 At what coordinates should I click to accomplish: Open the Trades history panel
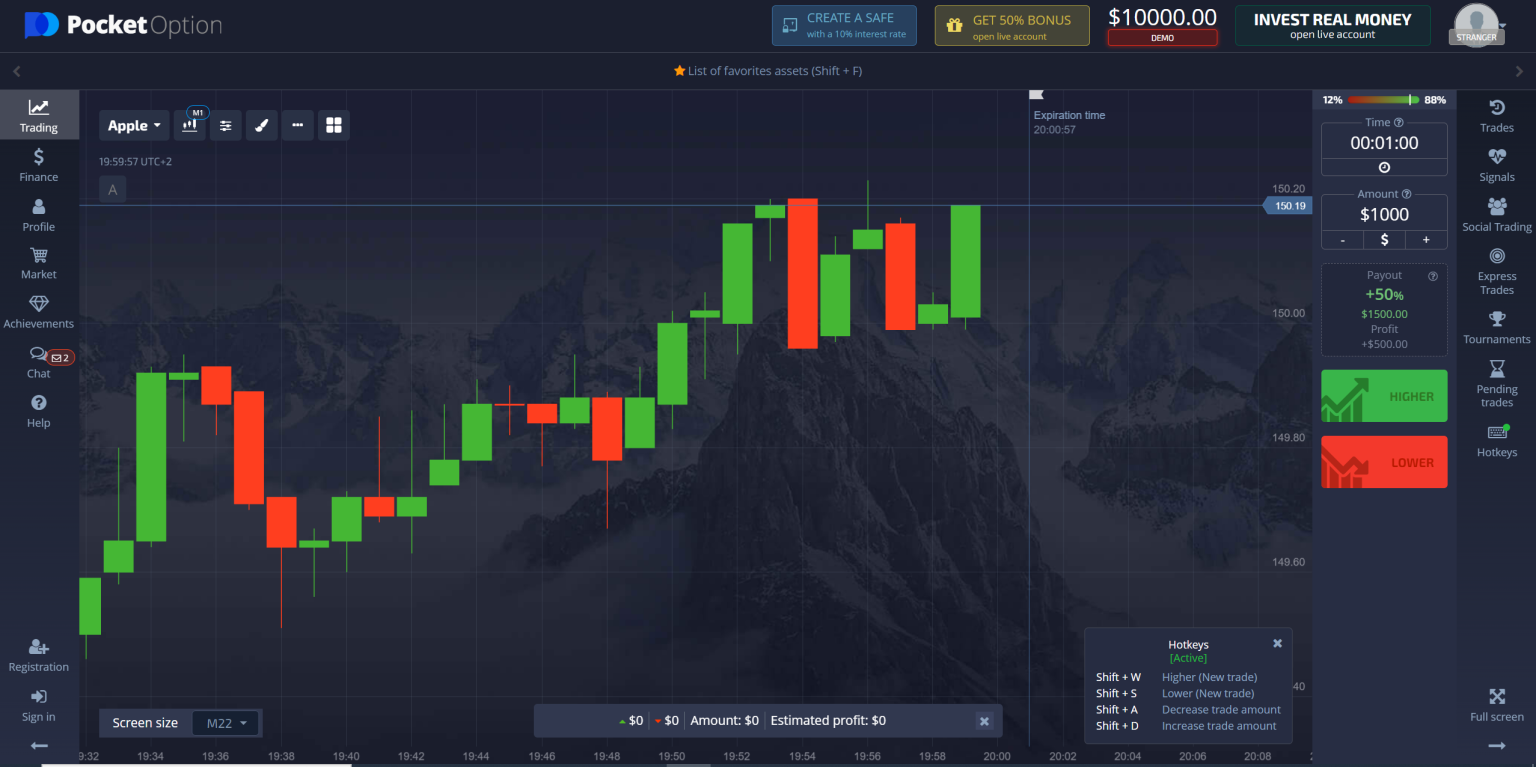click(x=1496, y=114)
